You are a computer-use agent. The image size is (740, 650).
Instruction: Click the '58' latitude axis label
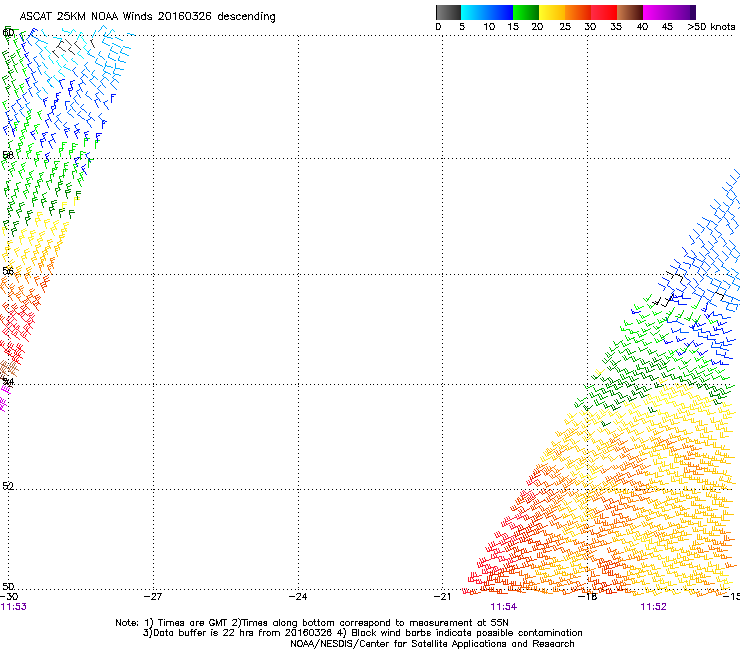tap(8, 155)
